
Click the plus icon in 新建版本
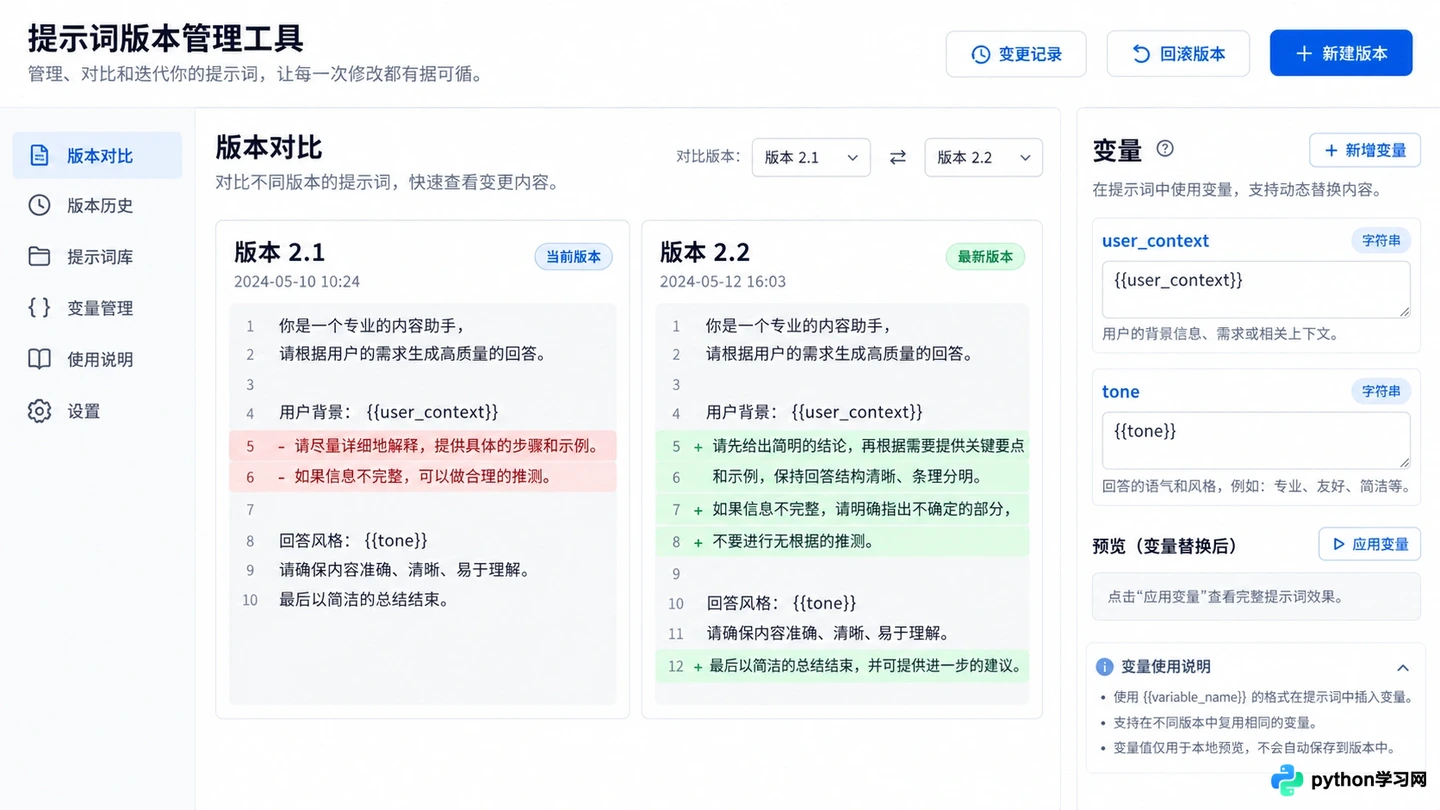(1304, 54)
